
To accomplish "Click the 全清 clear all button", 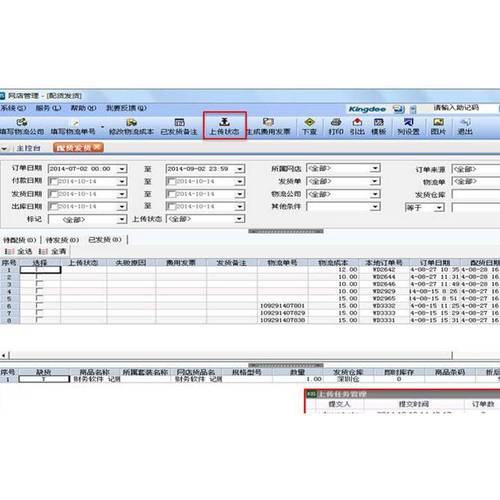I will point(53,251).
